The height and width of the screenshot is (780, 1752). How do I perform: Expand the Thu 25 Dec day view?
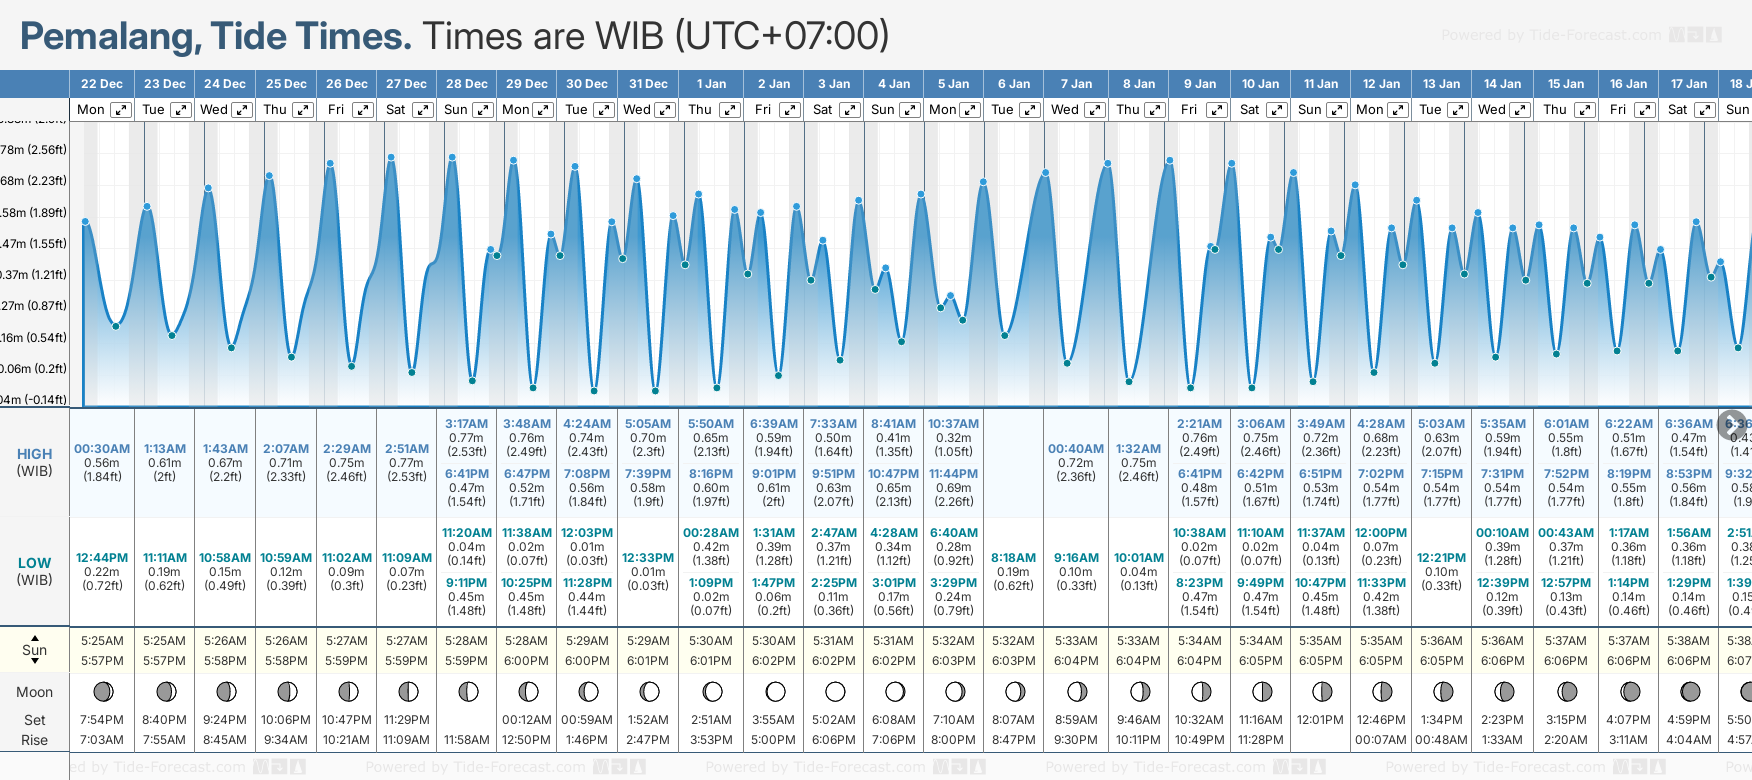coord(303,110)
